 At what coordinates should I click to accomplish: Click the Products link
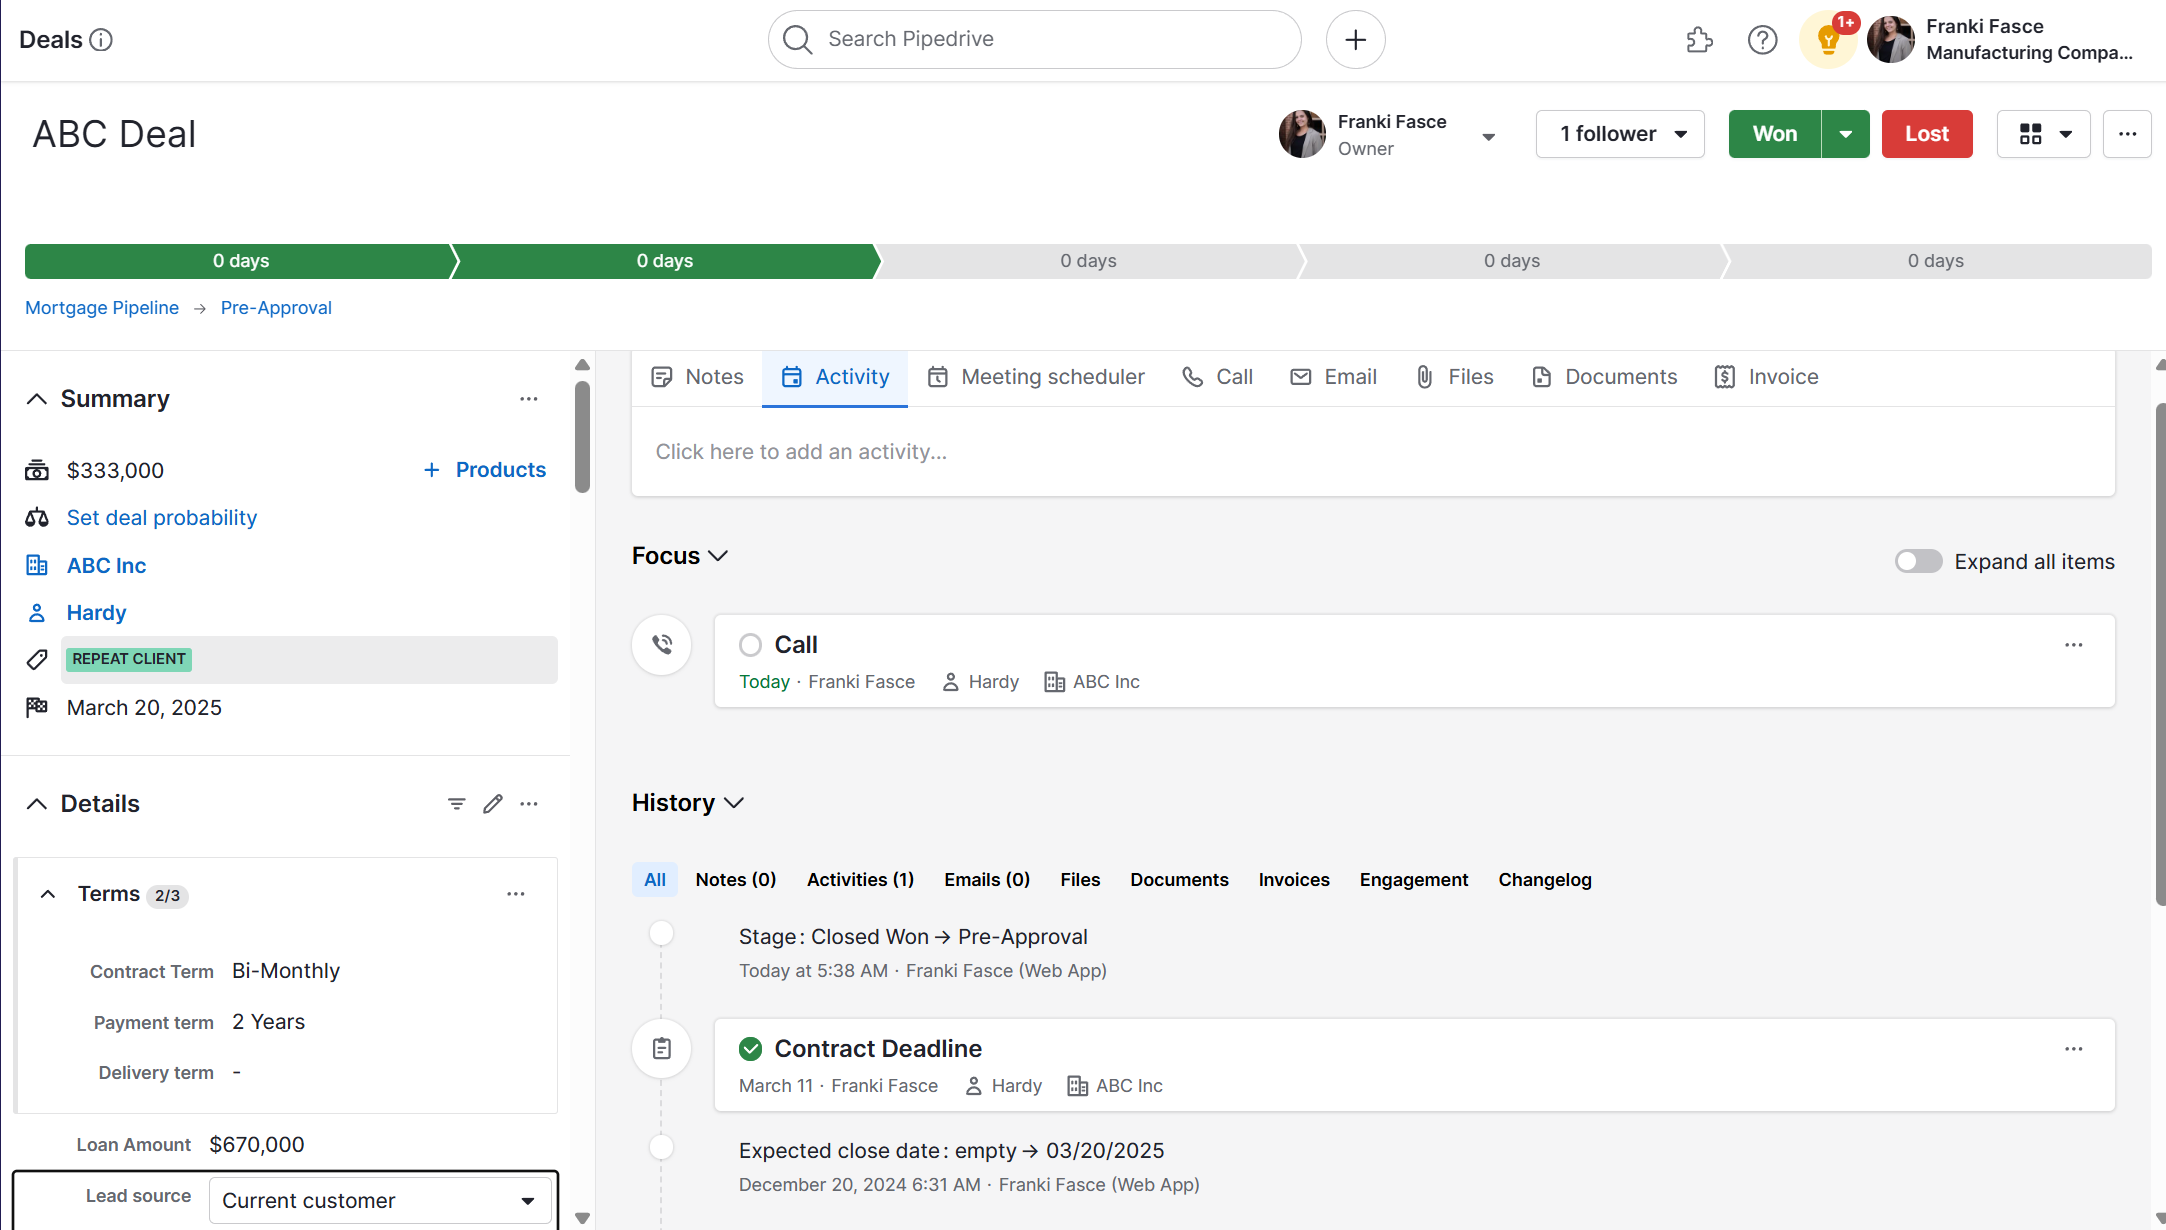pyautogui.click(x=484, y=470)
